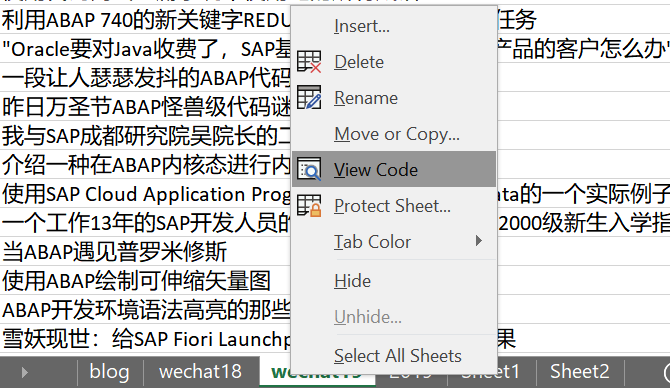Switch to the wechat18 sheet tab
Viewport: 670px width, 388px height.
(200, 371)
